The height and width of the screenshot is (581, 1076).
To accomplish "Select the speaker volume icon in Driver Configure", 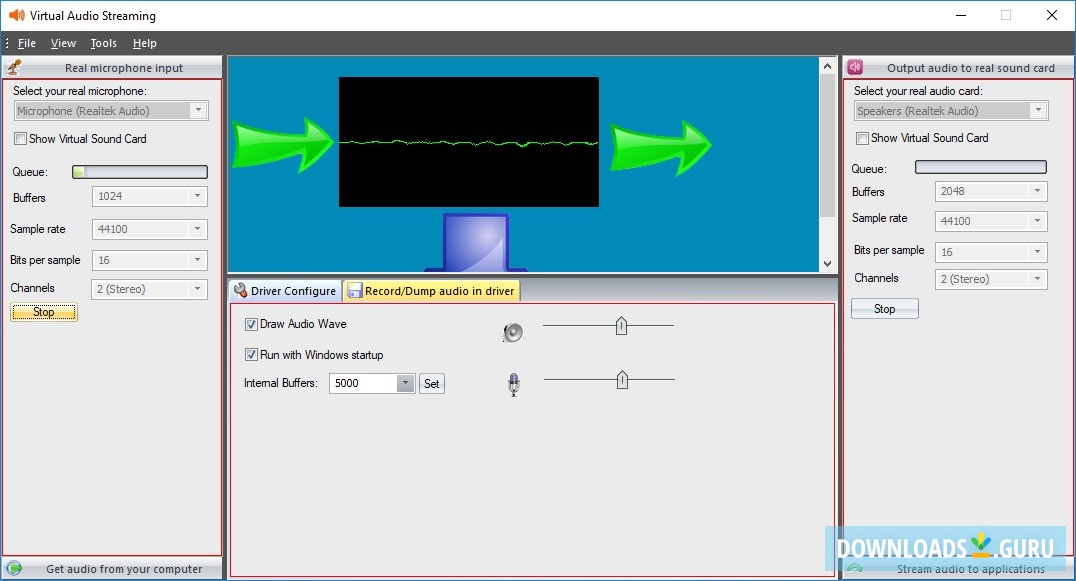I will pos(512,333).
